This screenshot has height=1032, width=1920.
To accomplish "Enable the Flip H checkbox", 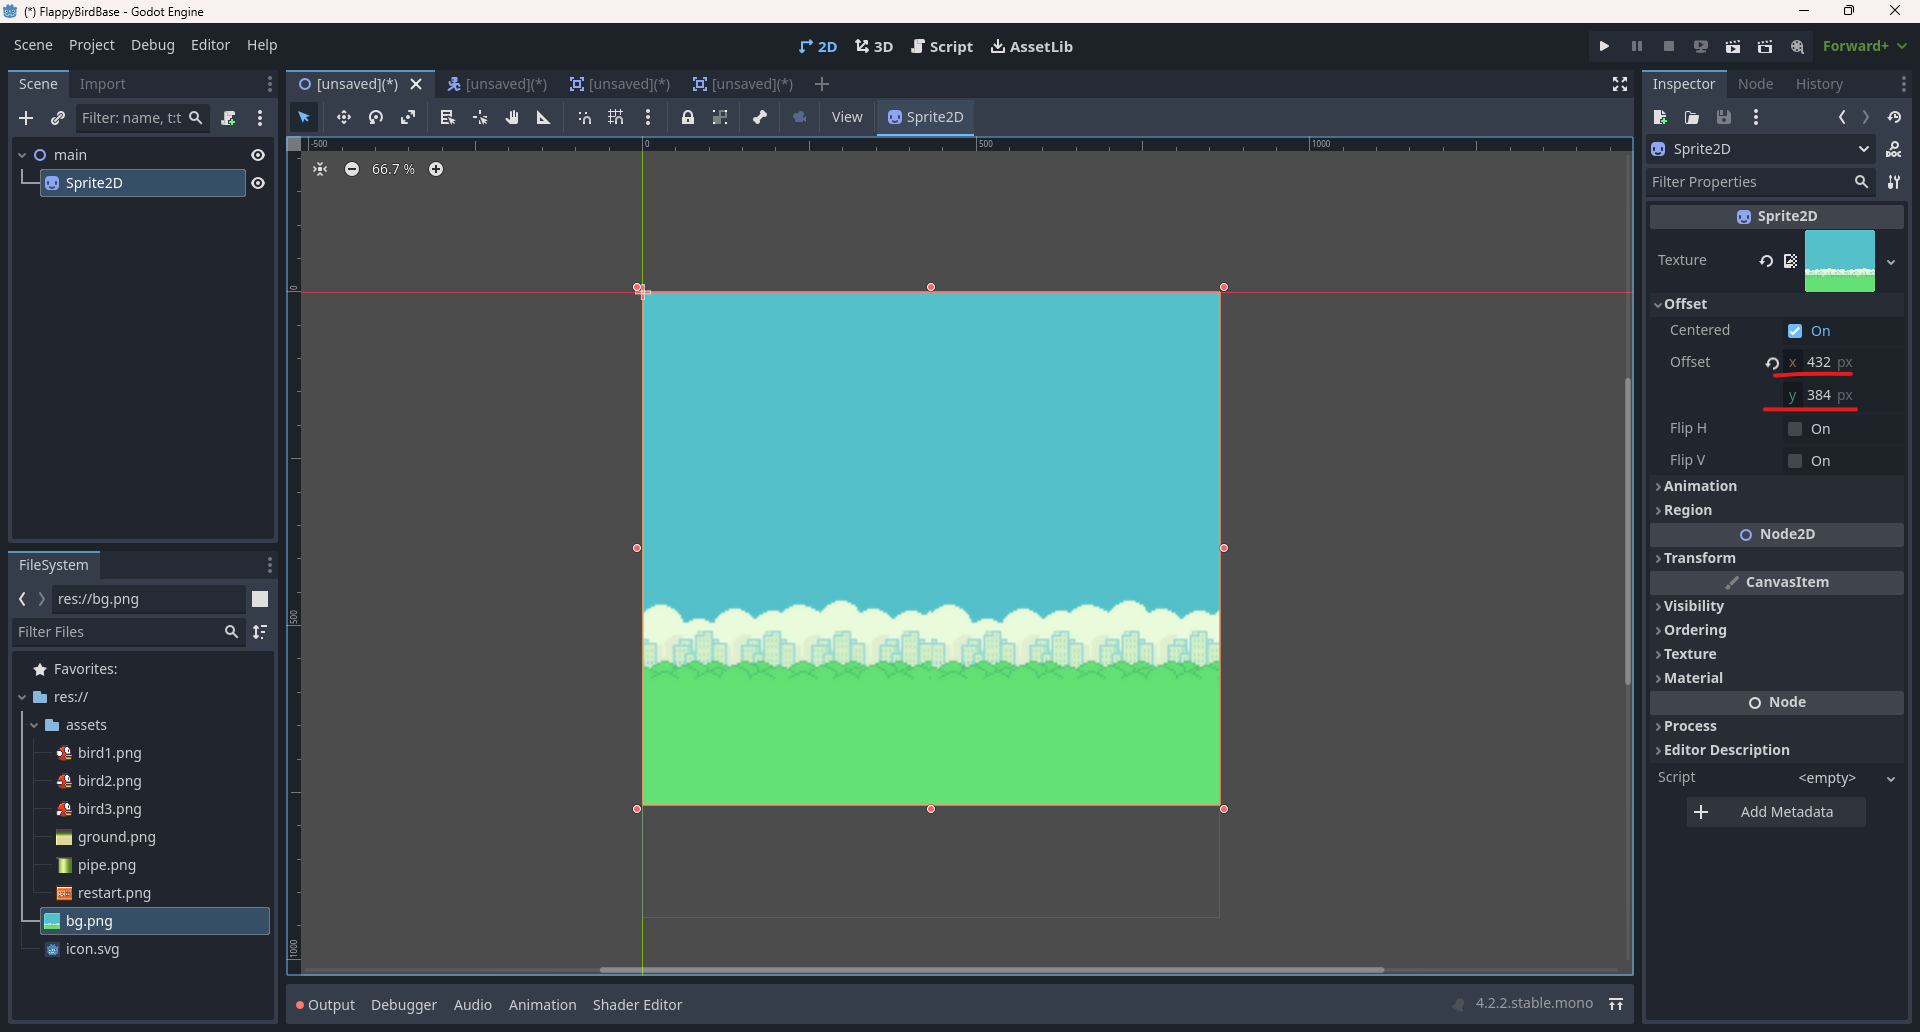I will (x=1795, y=429).
